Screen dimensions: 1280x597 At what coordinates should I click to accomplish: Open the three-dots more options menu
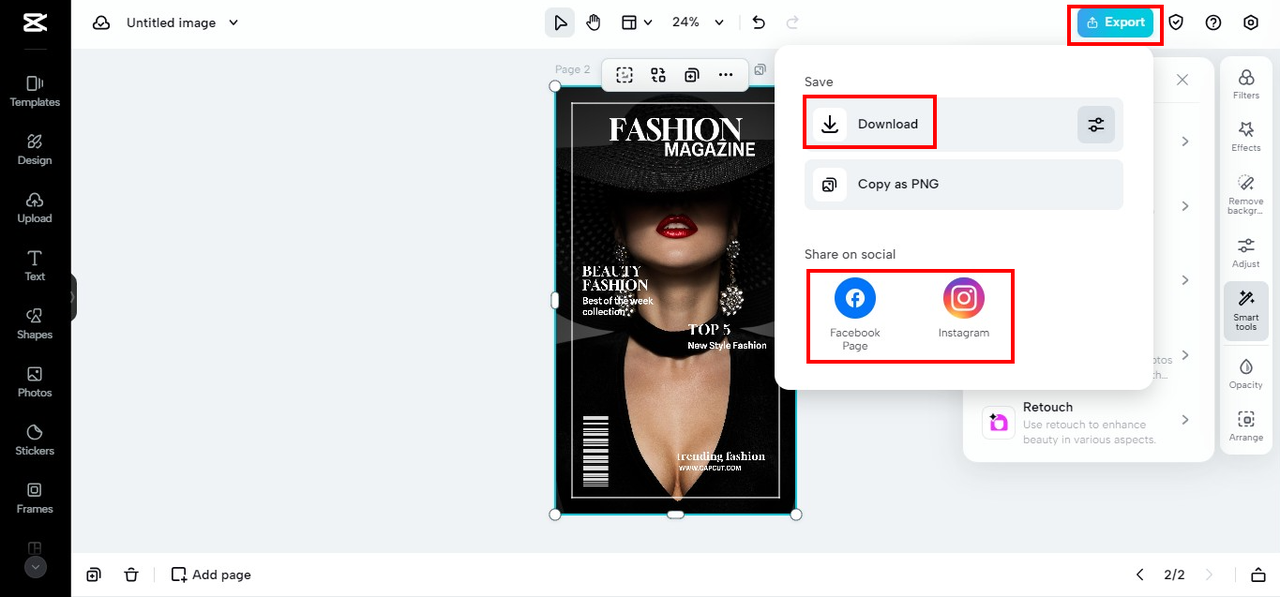(726, 74)
